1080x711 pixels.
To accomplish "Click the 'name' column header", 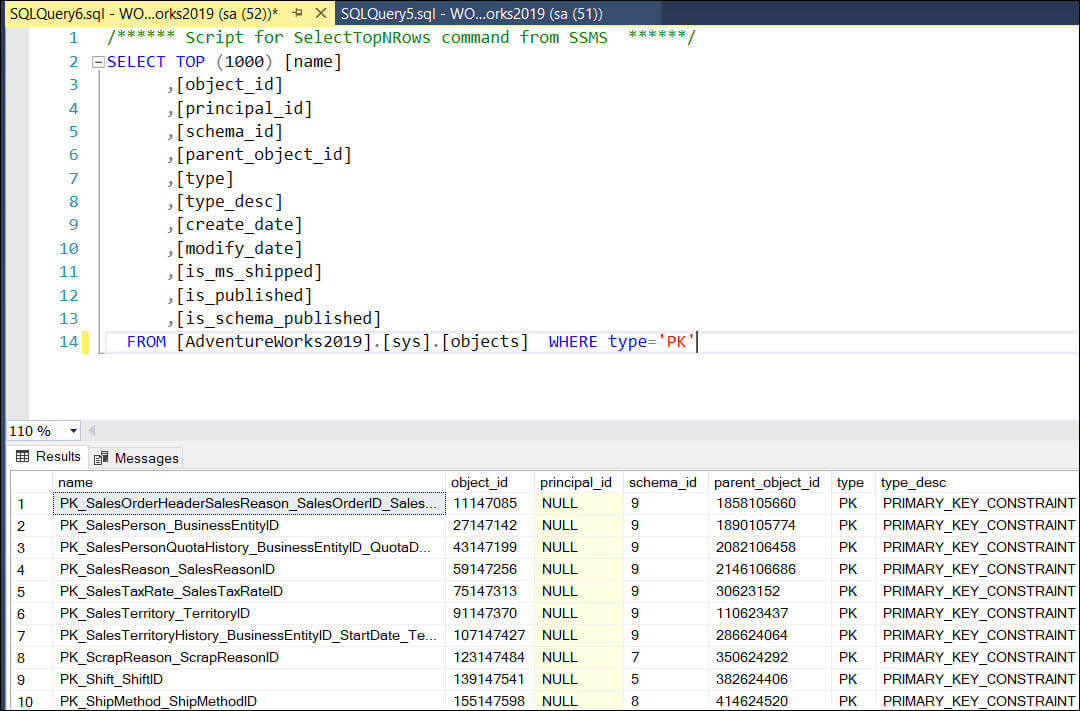I will coord(248,482).
